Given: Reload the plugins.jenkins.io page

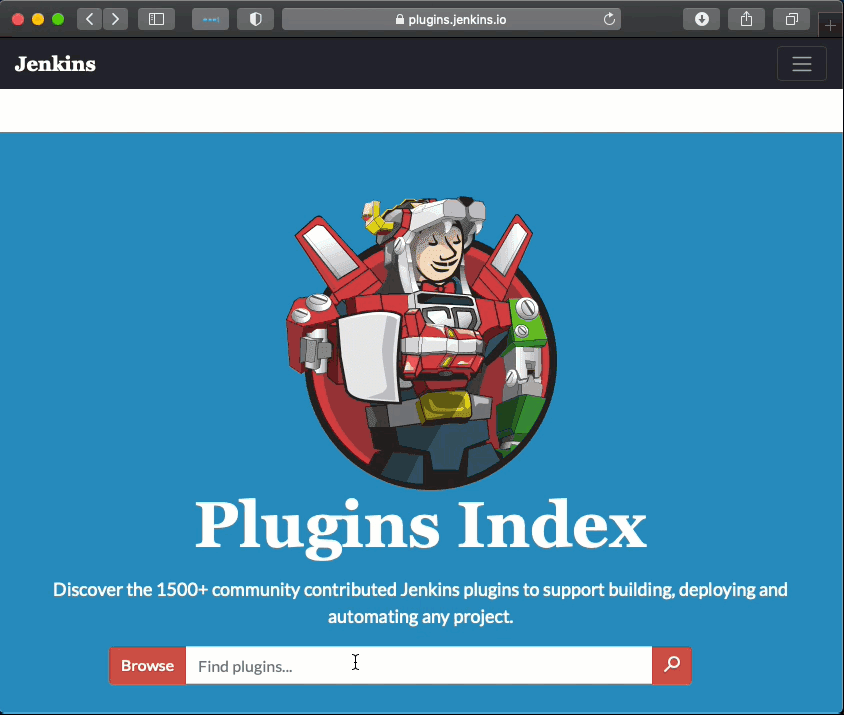Looking at the screenshot, I should [x=609, y=19].
